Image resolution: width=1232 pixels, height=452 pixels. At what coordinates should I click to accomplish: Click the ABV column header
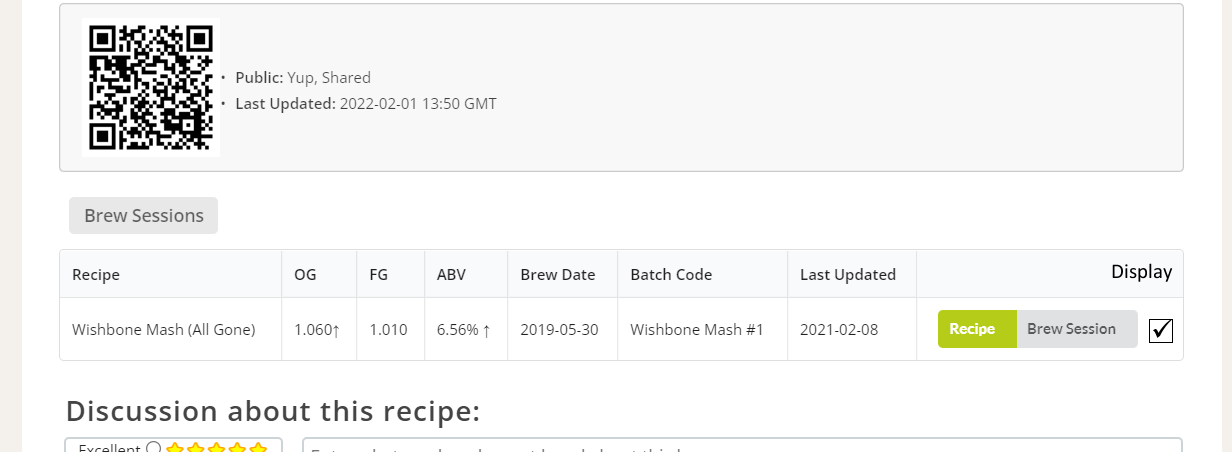(451, 274)
